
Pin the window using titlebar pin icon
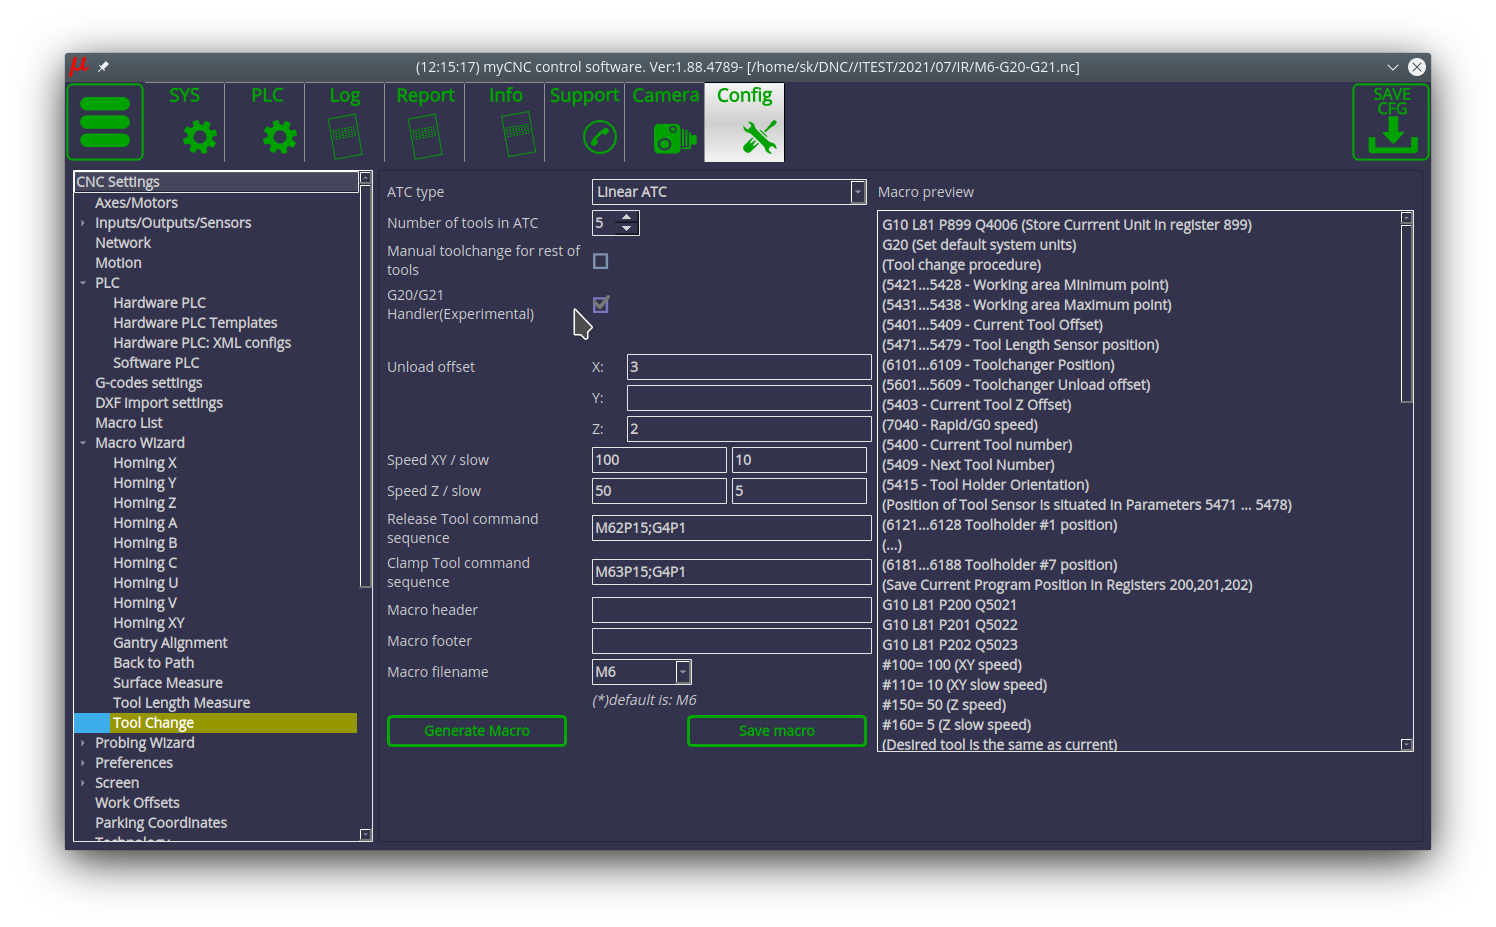coord(103,67)
